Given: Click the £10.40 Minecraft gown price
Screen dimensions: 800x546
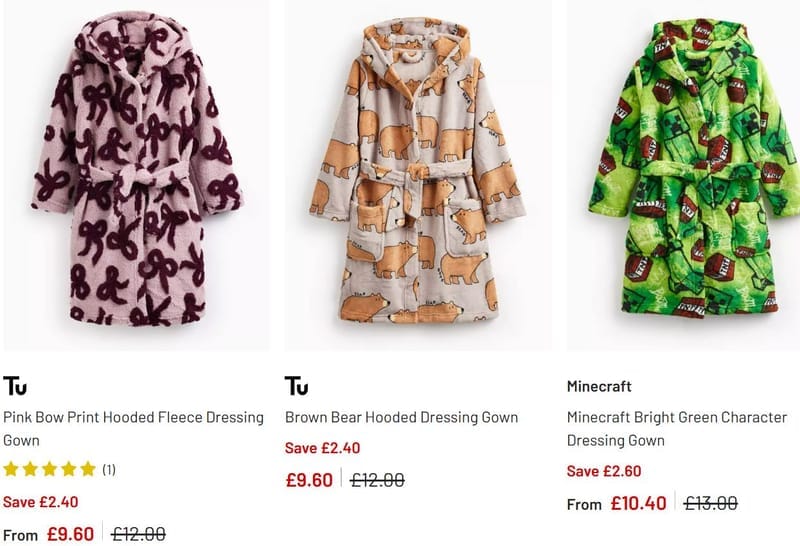Looking at the screenshot, I should pos(638,504).
